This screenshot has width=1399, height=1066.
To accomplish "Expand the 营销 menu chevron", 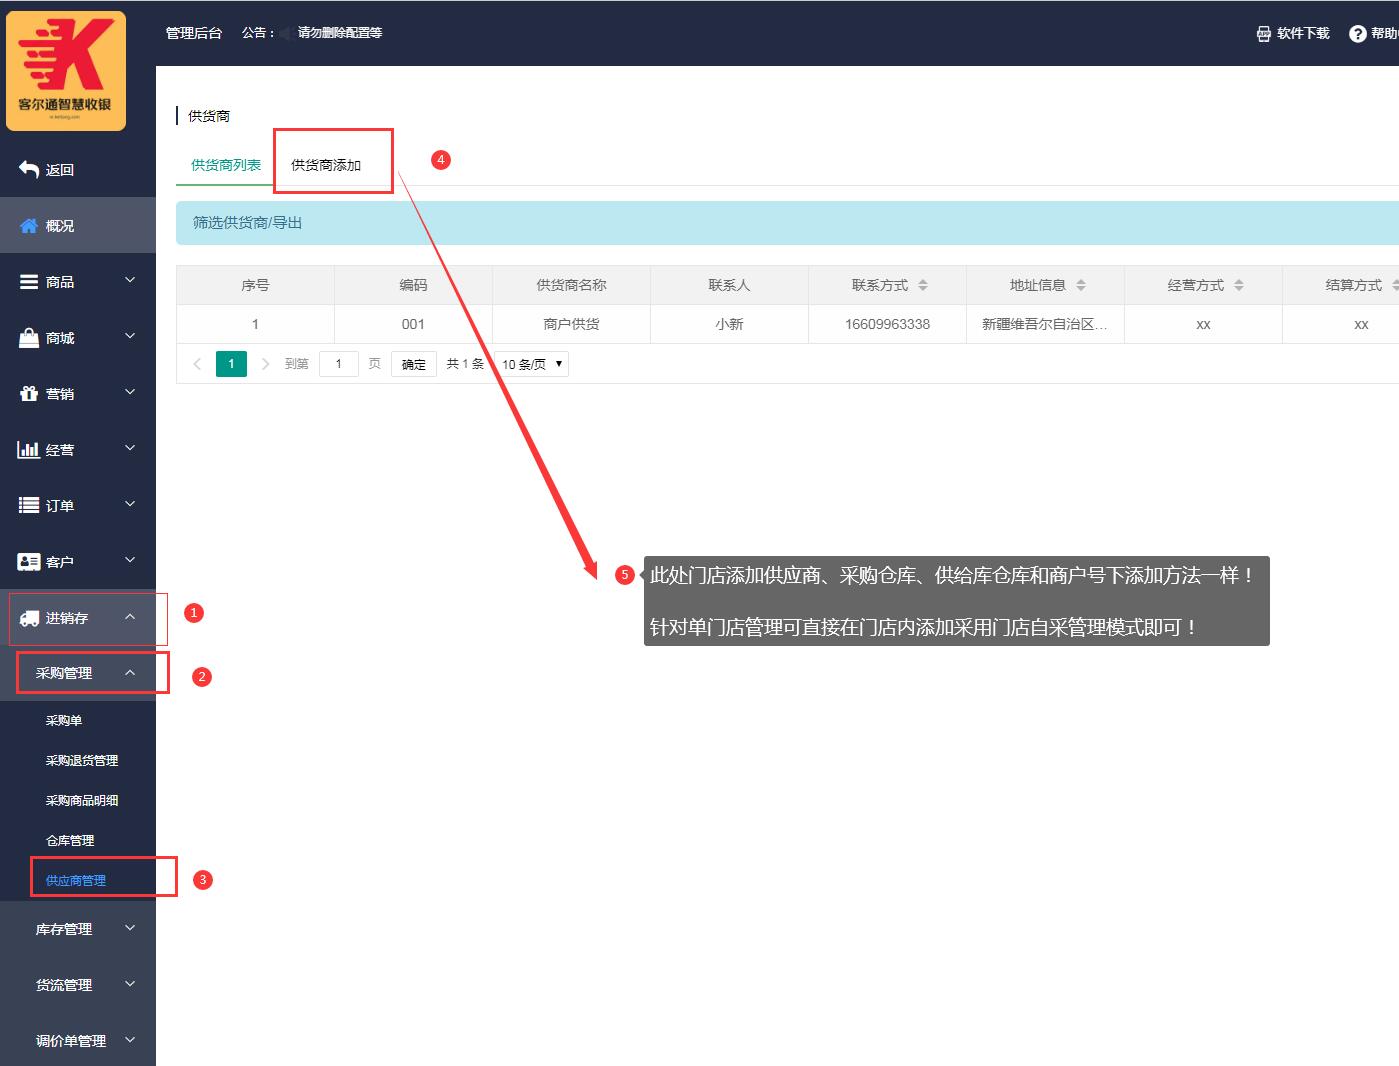I will point(130,393).
